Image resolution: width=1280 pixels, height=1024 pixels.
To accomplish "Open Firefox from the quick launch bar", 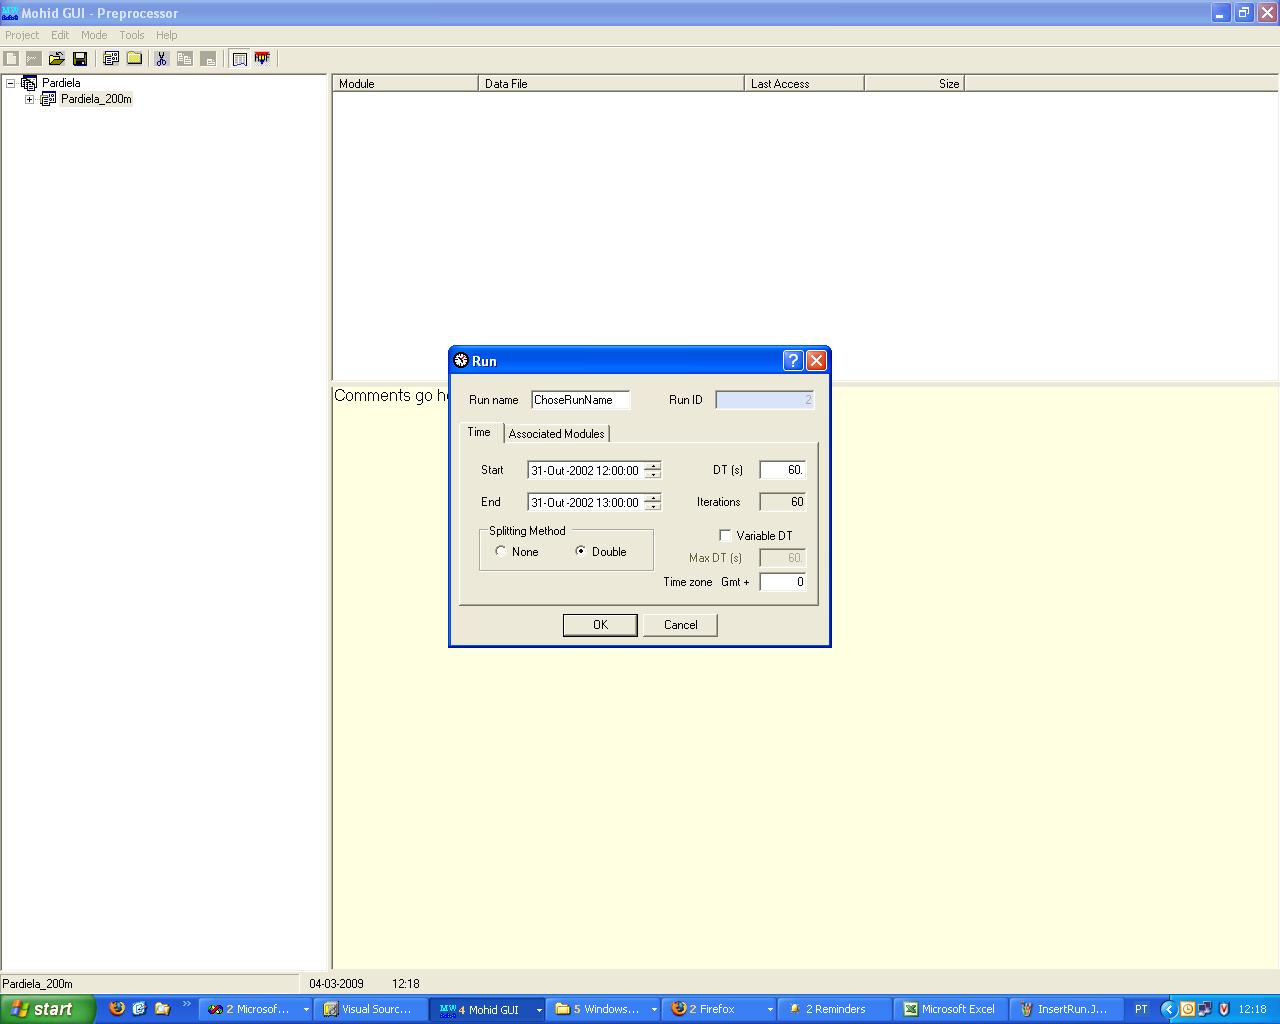I will coord(117,1009).
